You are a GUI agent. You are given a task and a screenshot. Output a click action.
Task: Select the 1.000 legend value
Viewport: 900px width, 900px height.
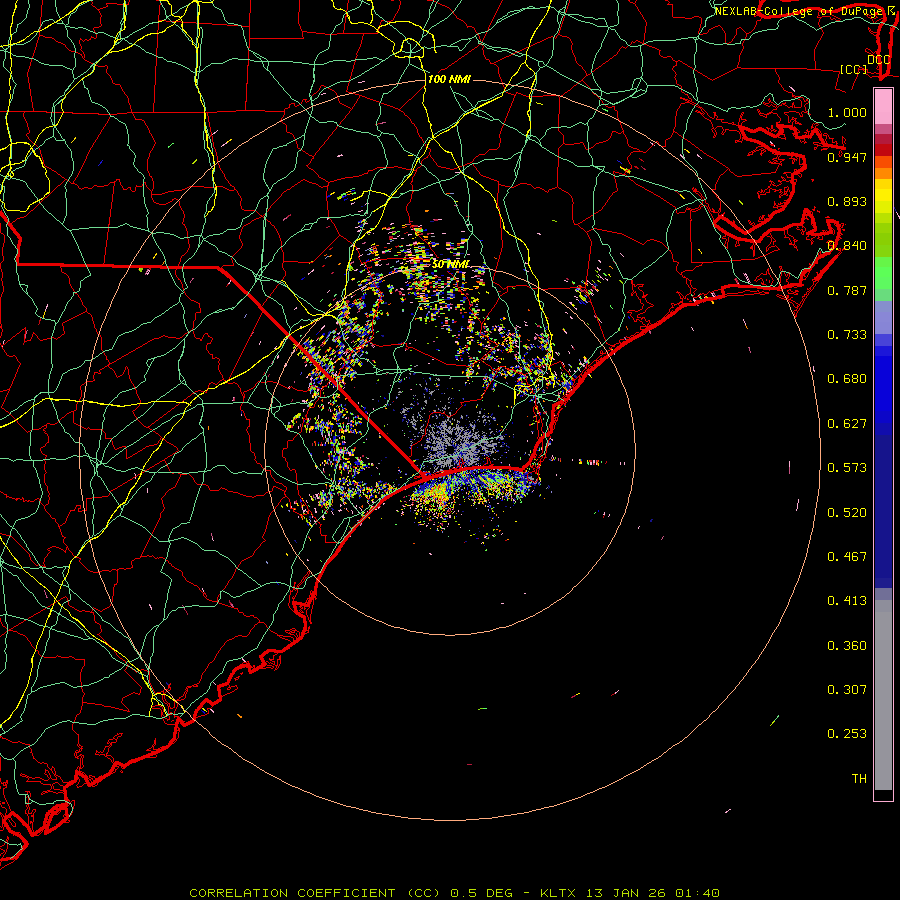[x=847, y=112]
